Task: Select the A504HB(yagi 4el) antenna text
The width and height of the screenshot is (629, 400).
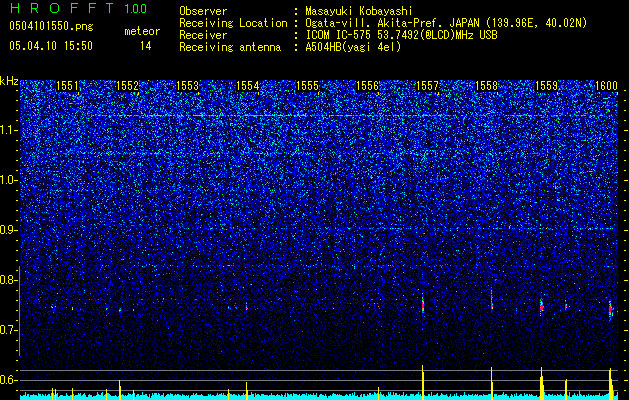Action: (x=353, y=47)
